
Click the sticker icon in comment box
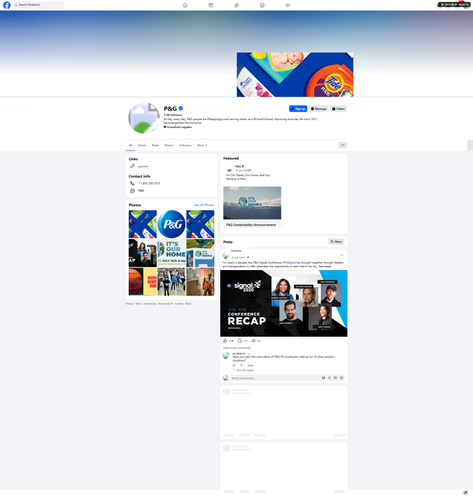click(x=341, y=378)
